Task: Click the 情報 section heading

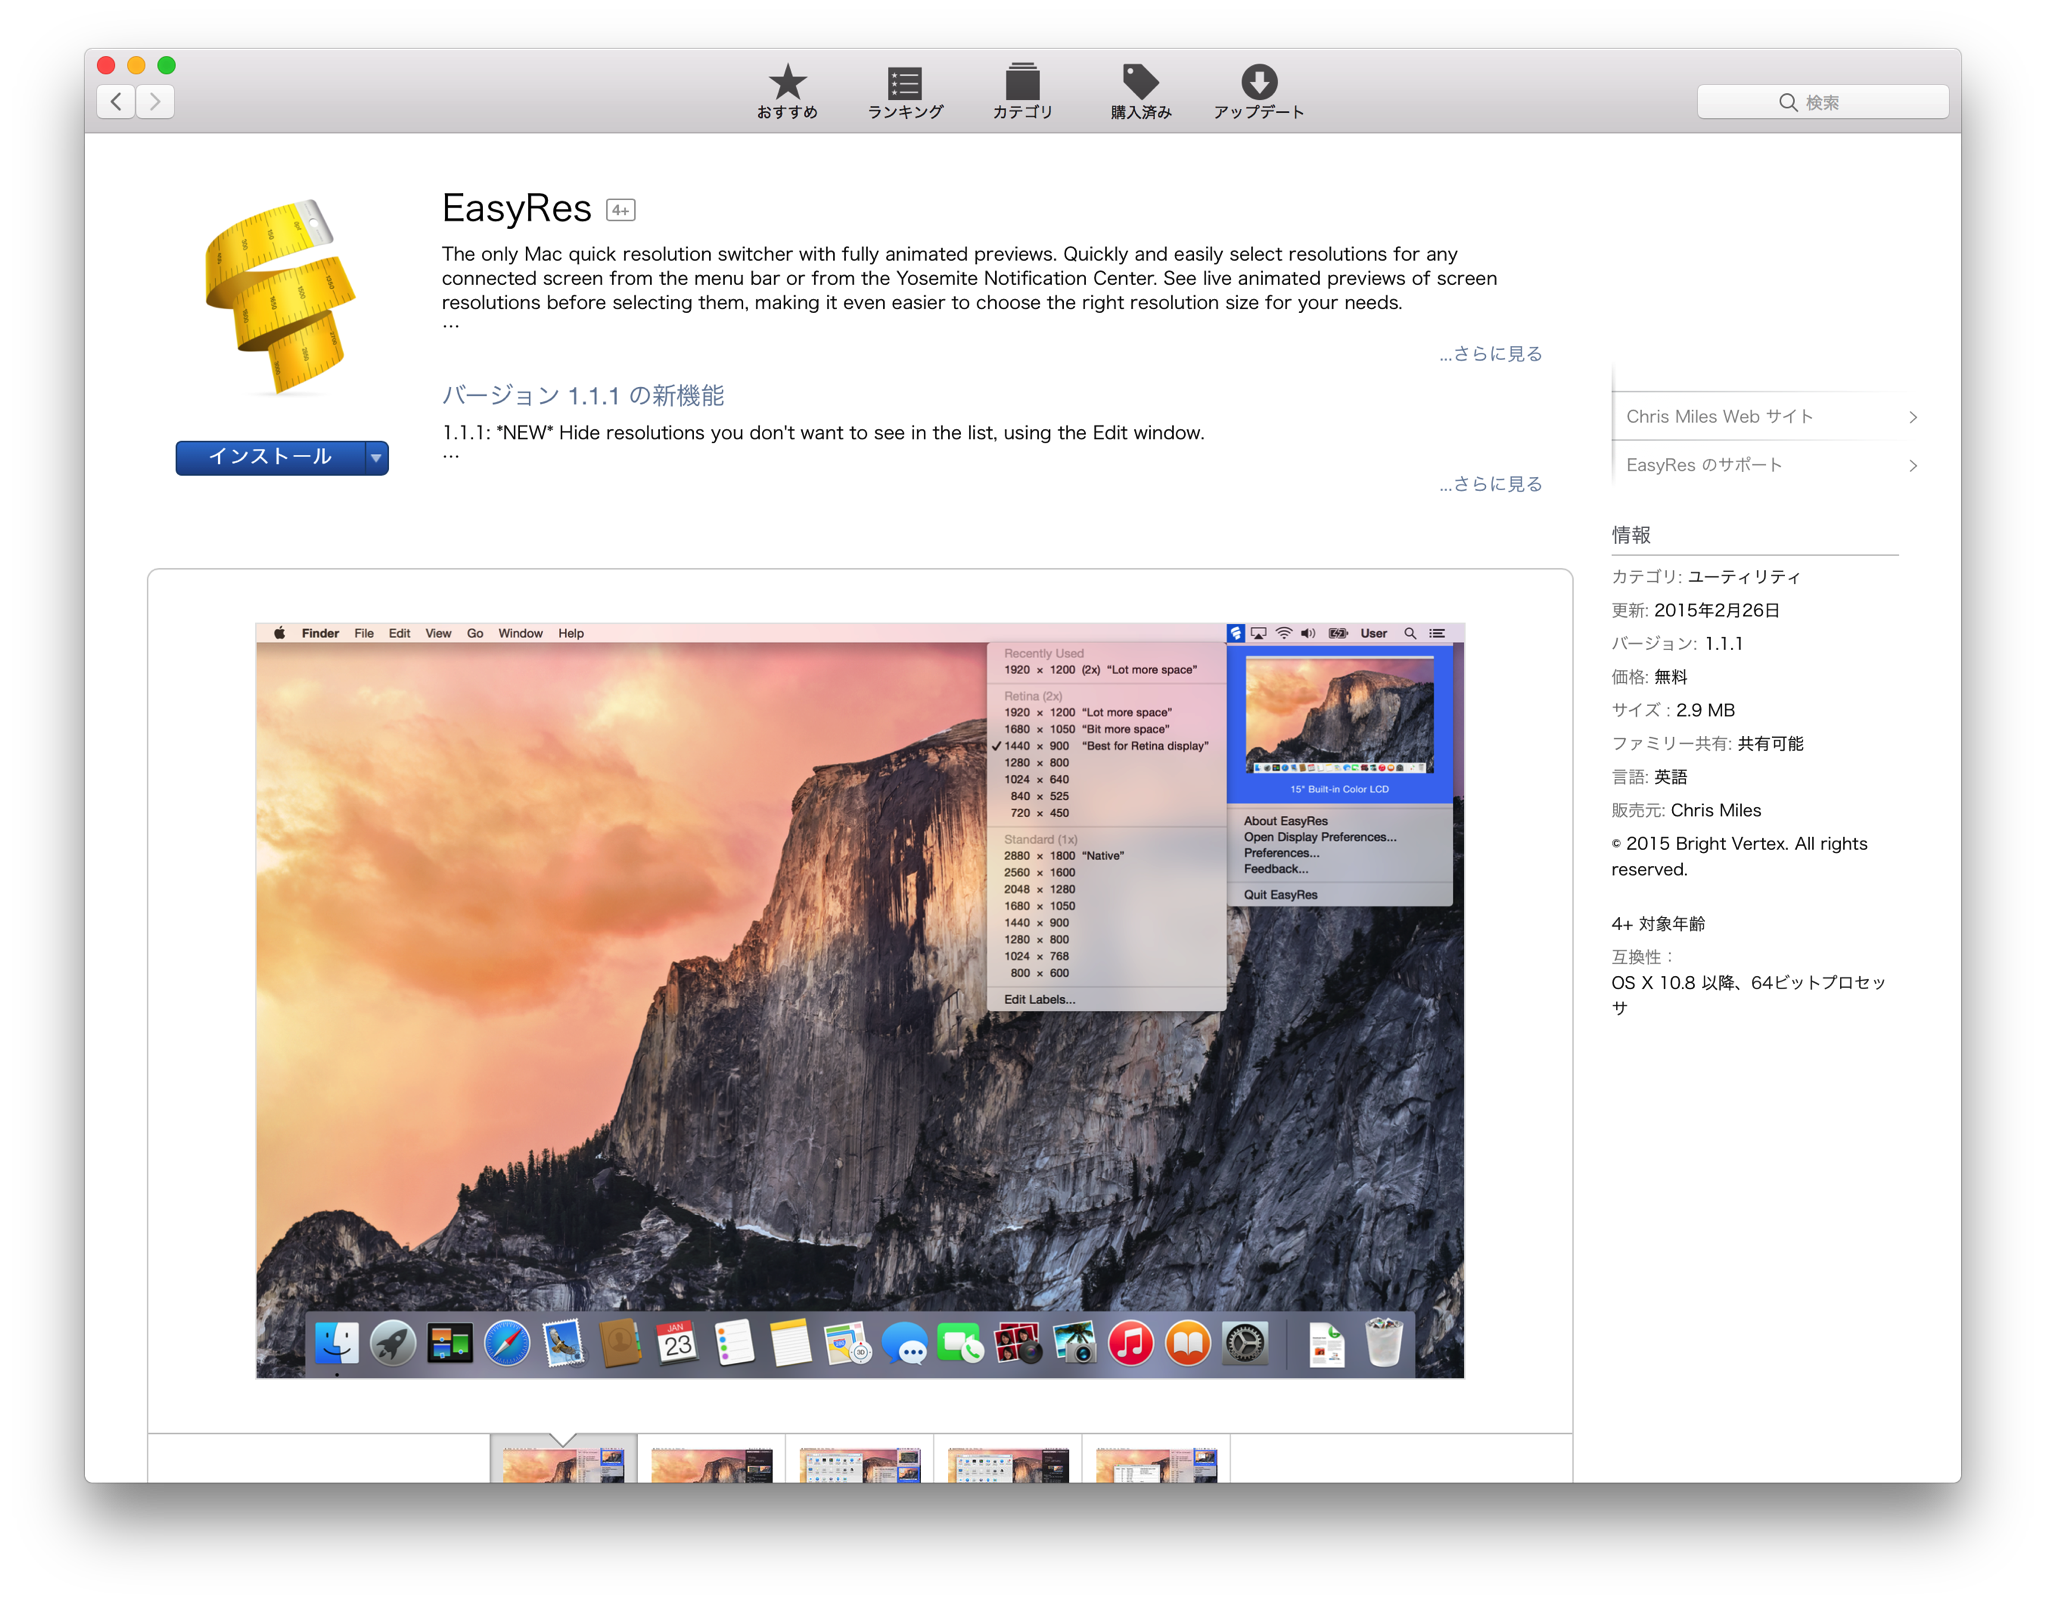Action: (x=1631, y=535)
